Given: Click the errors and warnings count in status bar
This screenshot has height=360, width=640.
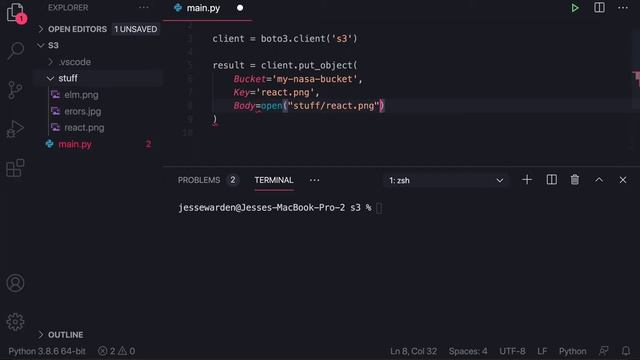Looking at the screenshot, I should 116,351.
